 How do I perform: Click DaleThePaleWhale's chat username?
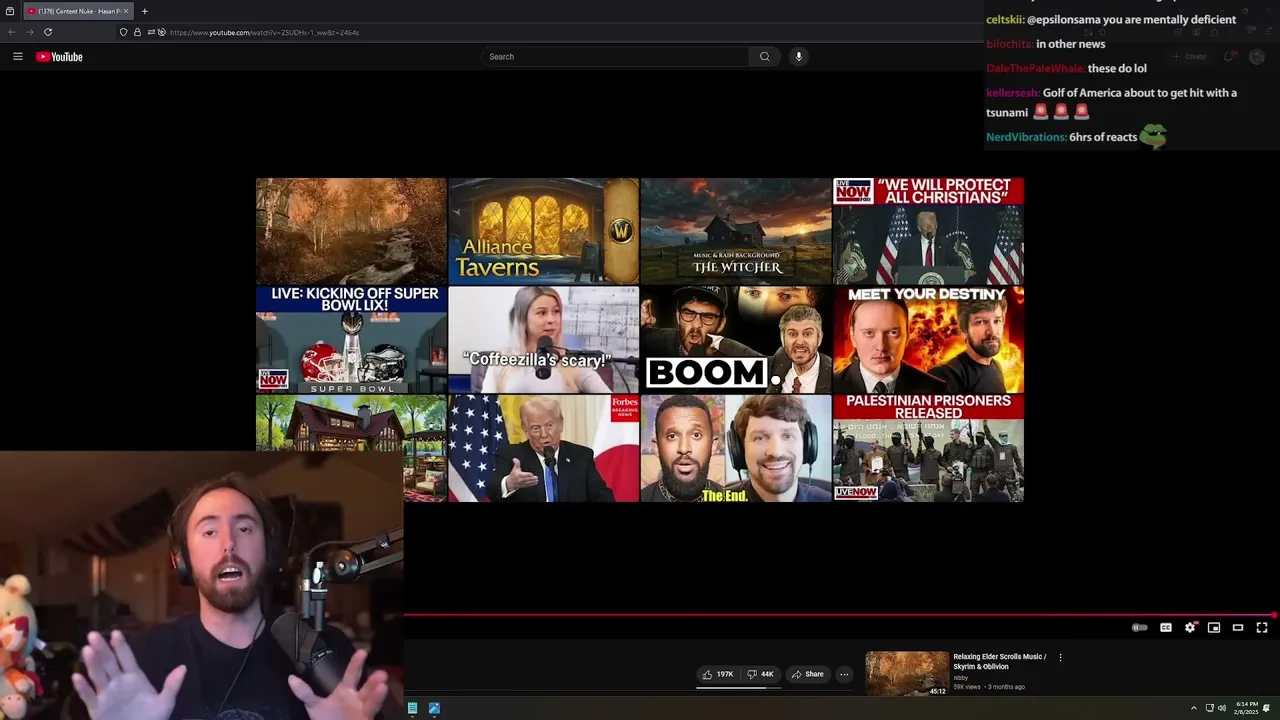pos(1035,69)
